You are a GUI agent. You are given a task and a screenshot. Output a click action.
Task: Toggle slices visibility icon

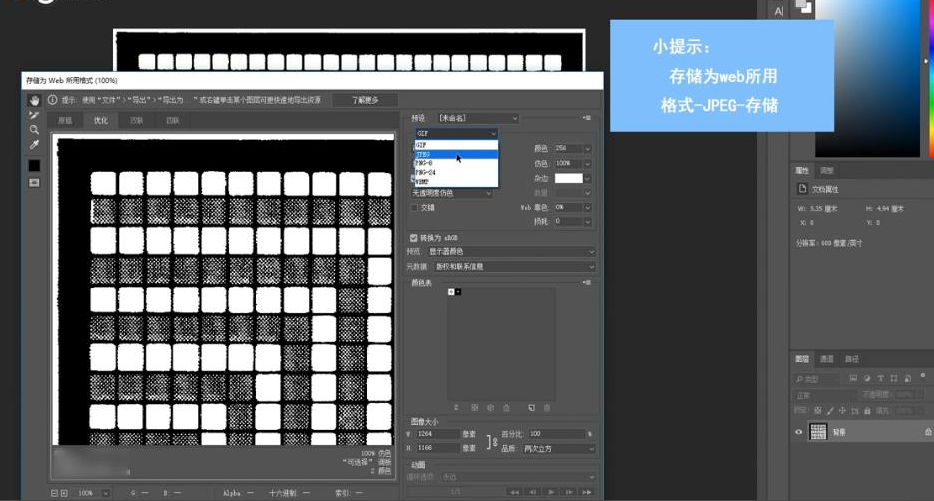click(x=34, y=183)
